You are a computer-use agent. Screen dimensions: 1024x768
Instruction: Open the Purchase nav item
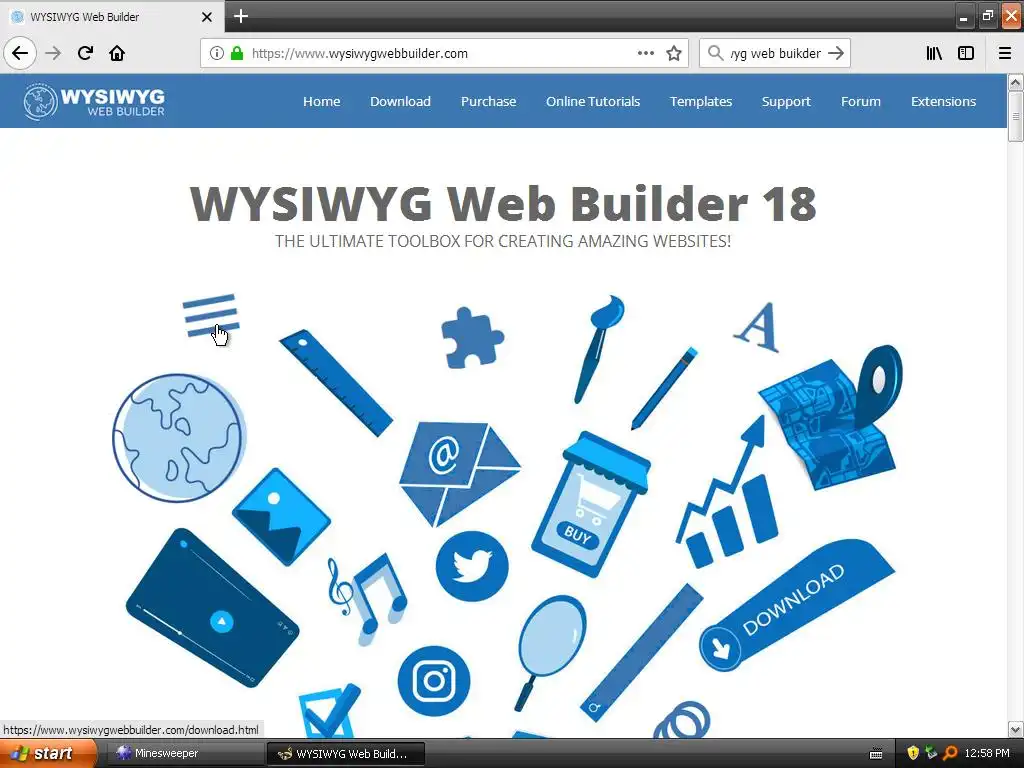click(488, 101)
